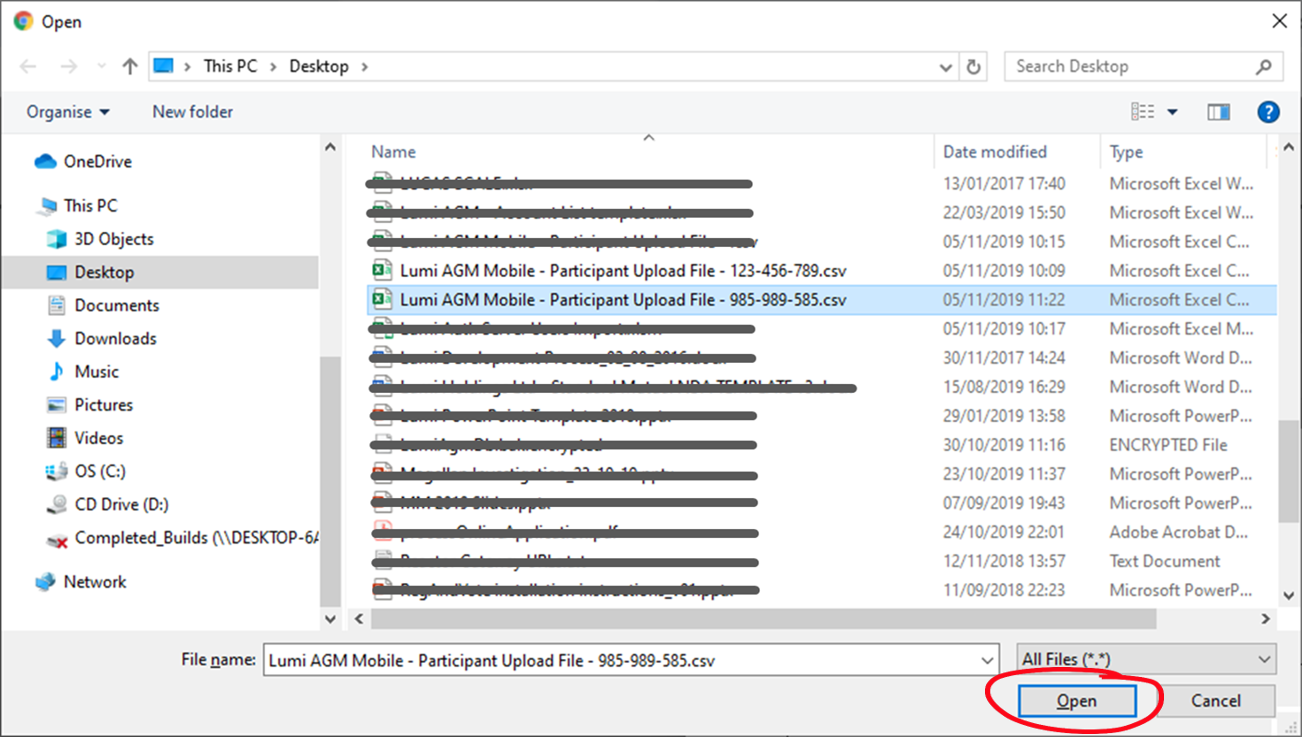Expand the File name dropdown arrow

(987, 660)
